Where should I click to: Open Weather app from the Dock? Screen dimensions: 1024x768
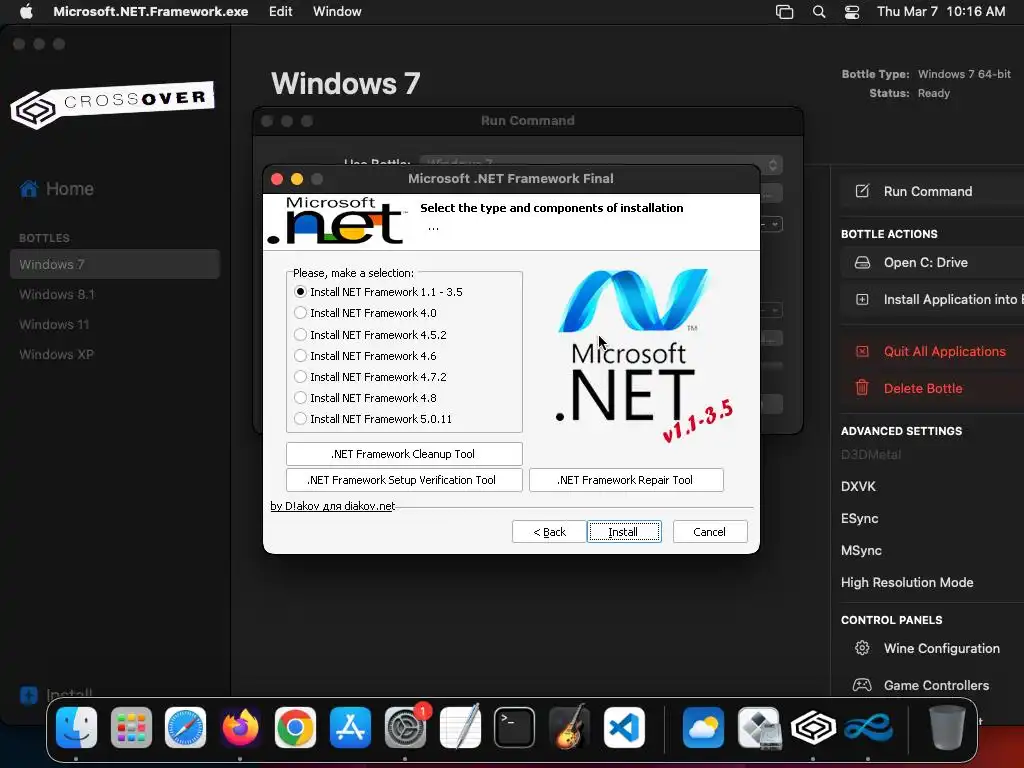pyautogui.click(x=703, y=728)
